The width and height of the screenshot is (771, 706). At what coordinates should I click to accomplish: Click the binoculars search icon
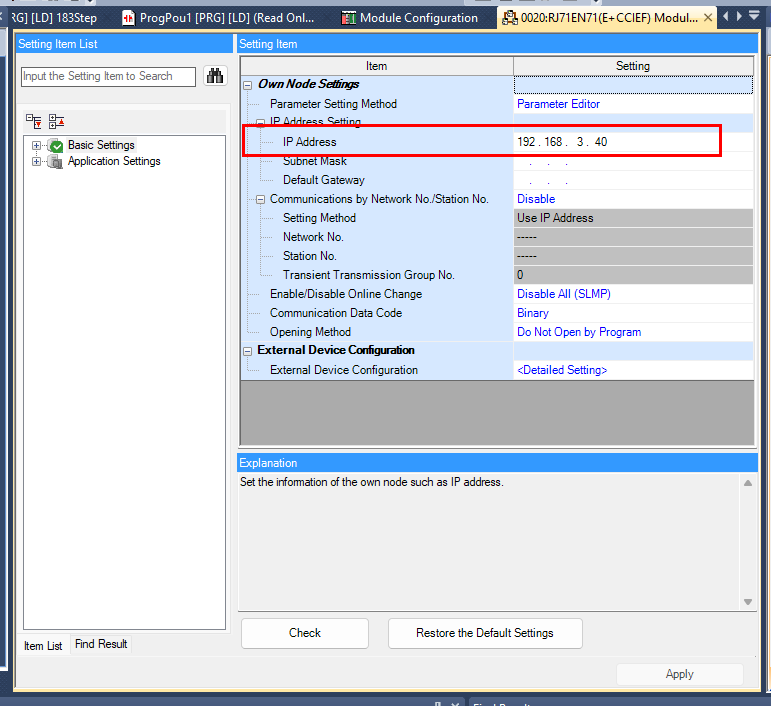pyautogui.click(x=215, y=76)
